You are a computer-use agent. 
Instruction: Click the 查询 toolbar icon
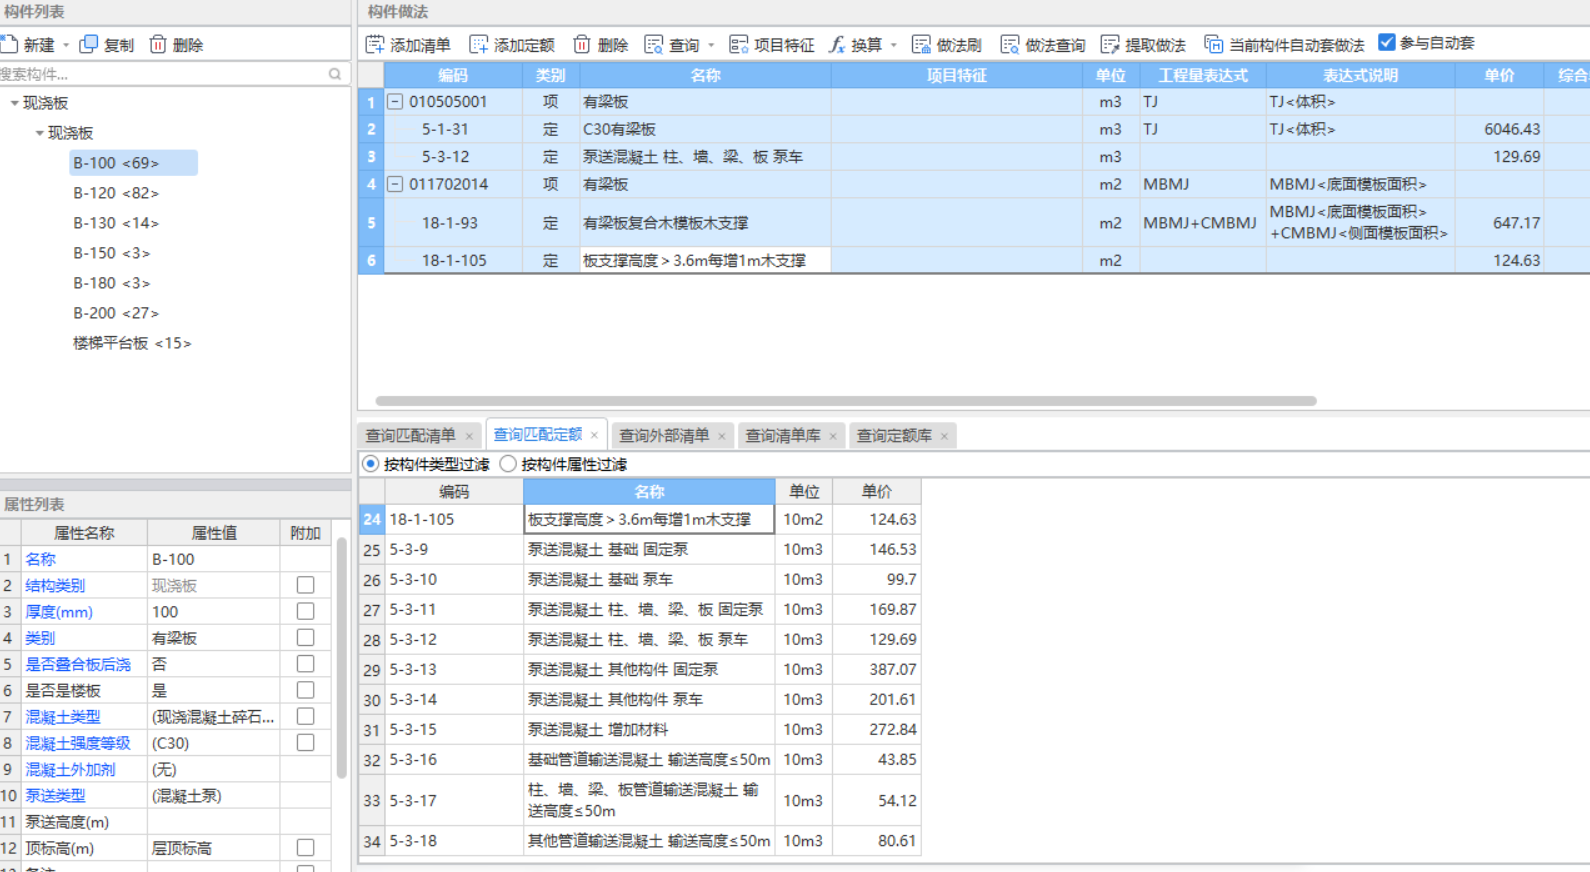[x=654, y=44]
